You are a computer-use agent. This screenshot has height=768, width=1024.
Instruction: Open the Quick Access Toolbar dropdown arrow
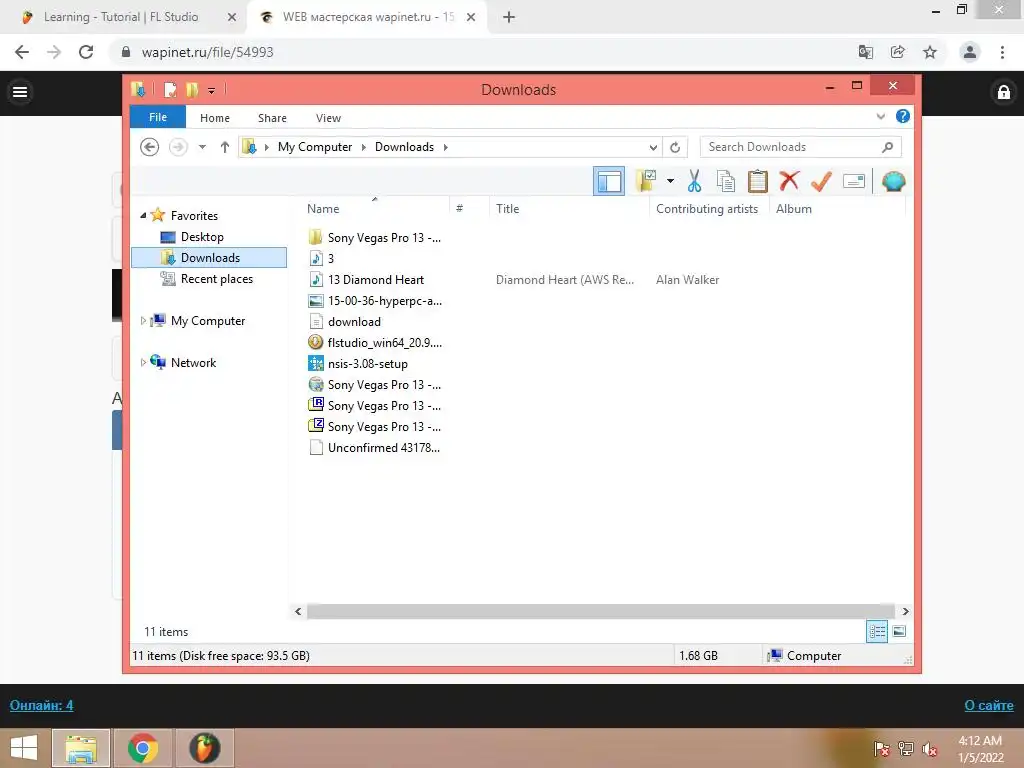(x=212, y=90)
